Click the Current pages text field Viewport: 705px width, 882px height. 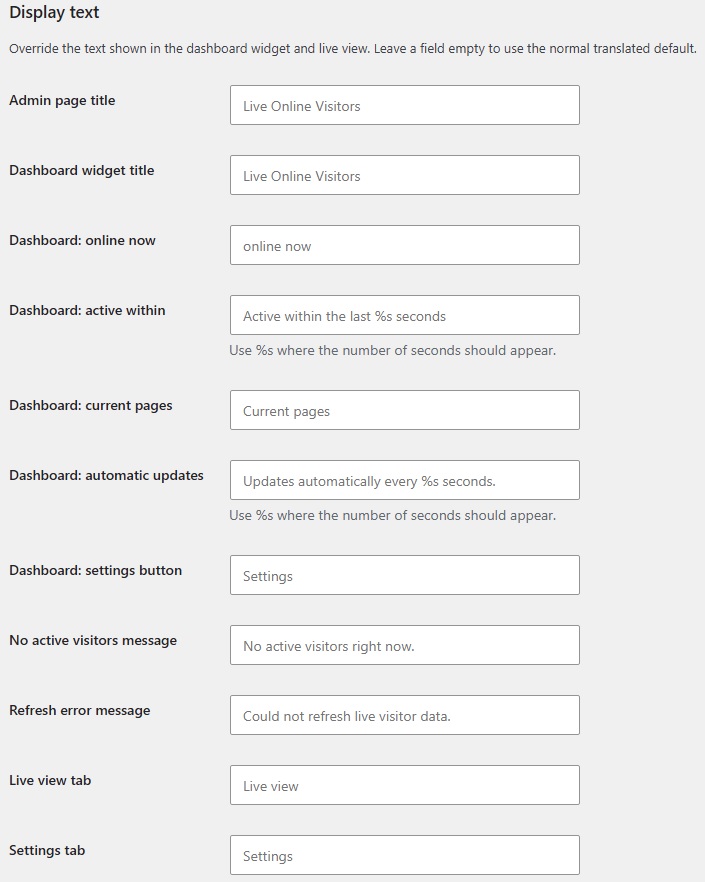[405, 410]
